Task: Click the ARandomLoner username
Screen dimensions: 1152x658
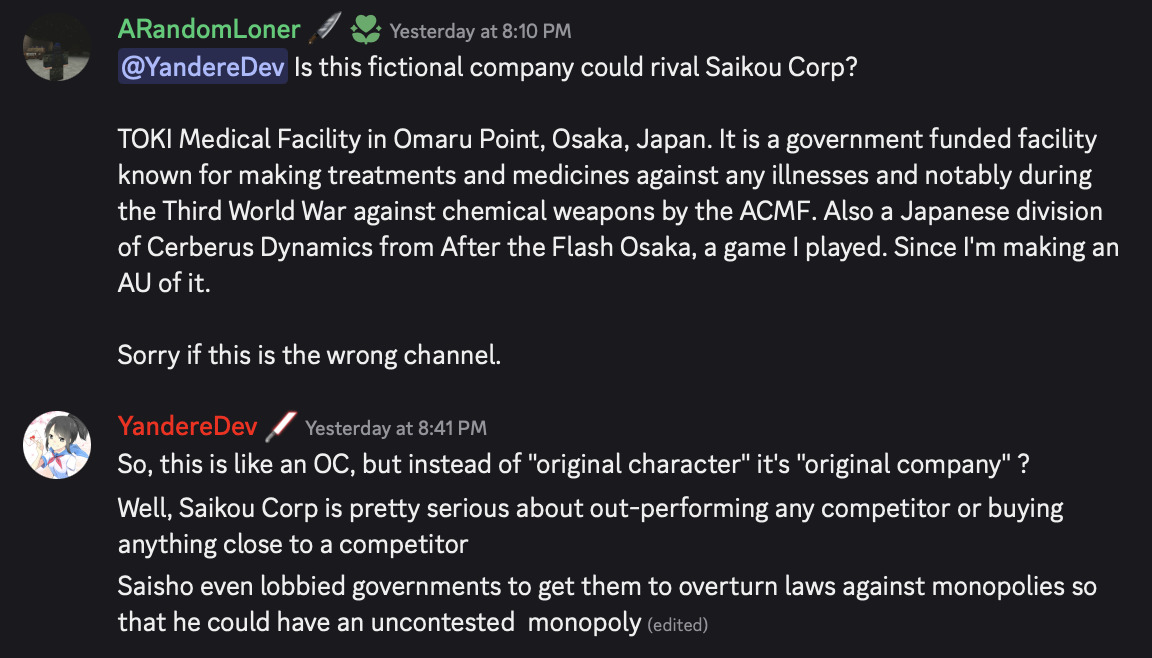Action: [208, 30]
